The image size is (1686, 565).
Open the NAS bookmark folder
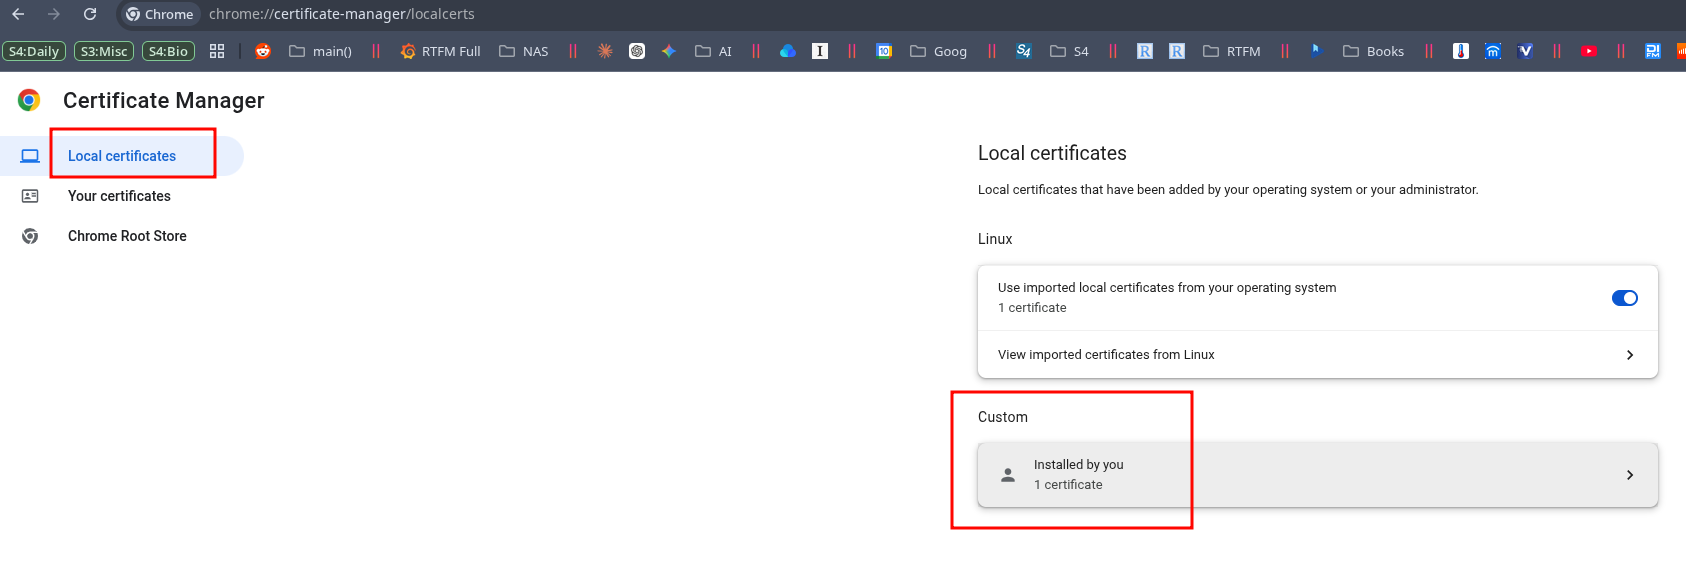[x=524, y=51]
